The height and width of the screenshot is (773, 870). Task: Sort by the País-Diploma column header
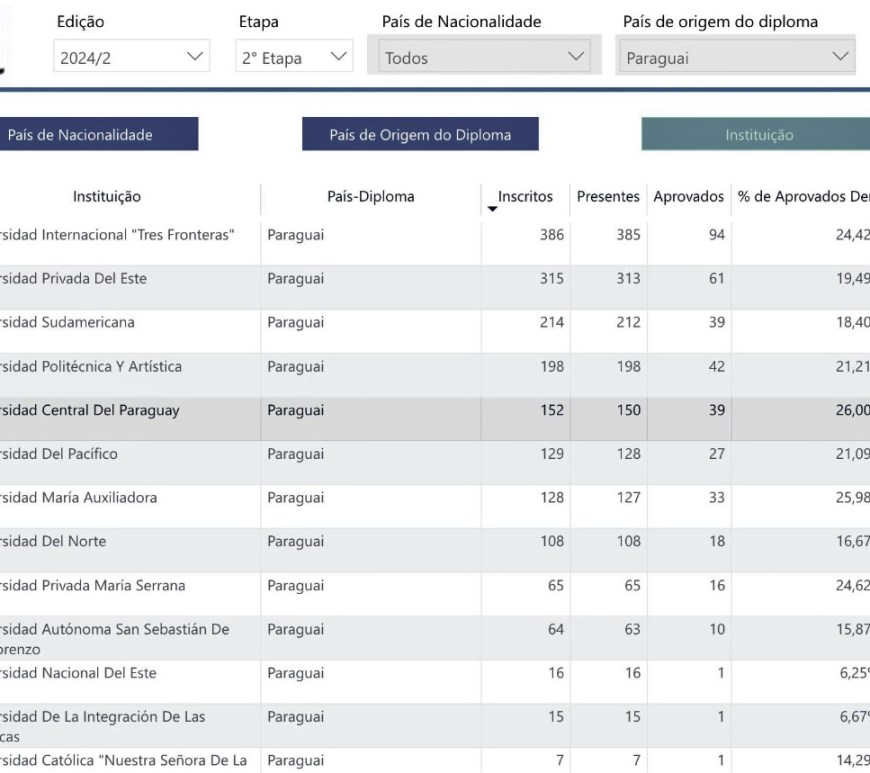tap(370, 197)
